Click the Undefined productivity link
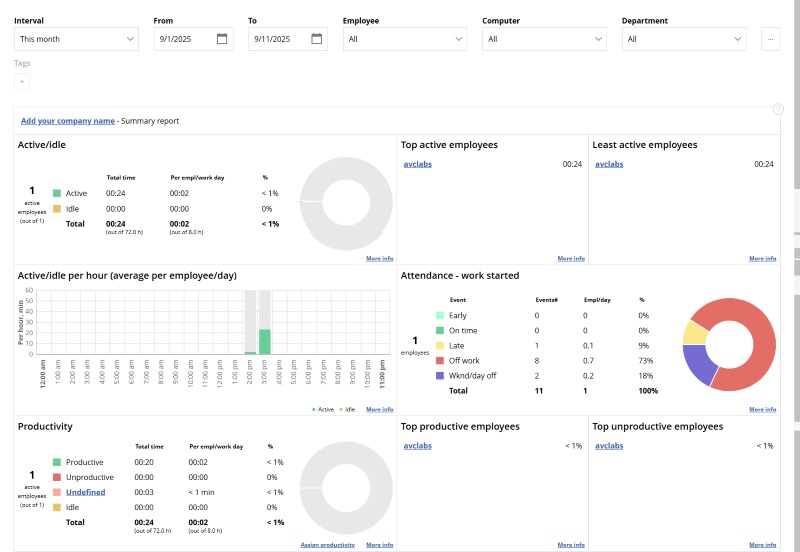The height and width of the screenshot is (552, 800). pyautogui.click(x=85, y=492)
